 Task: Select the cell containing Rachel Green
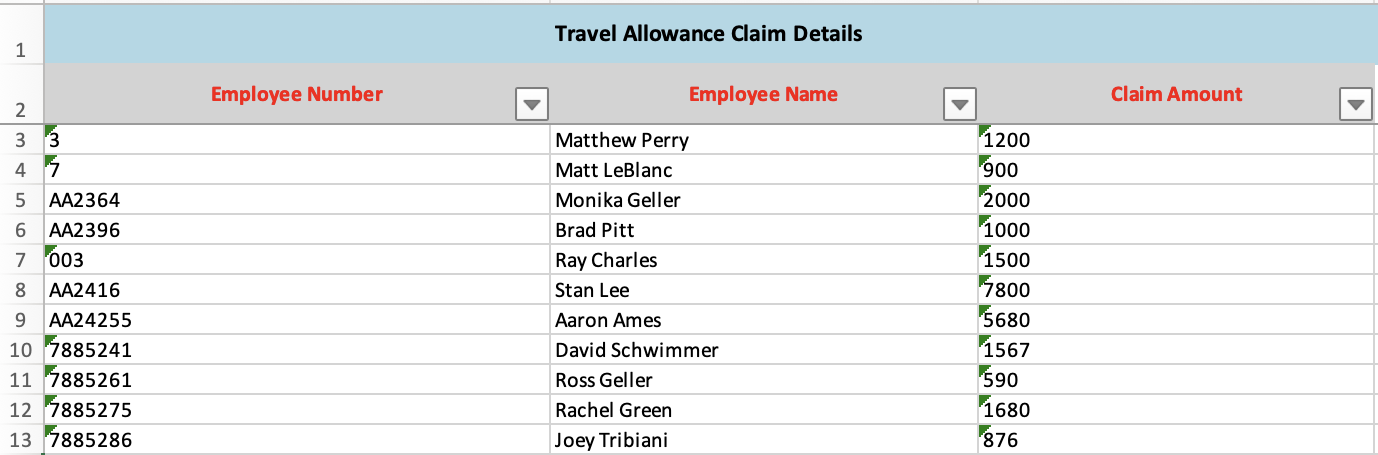coord(613,410)
